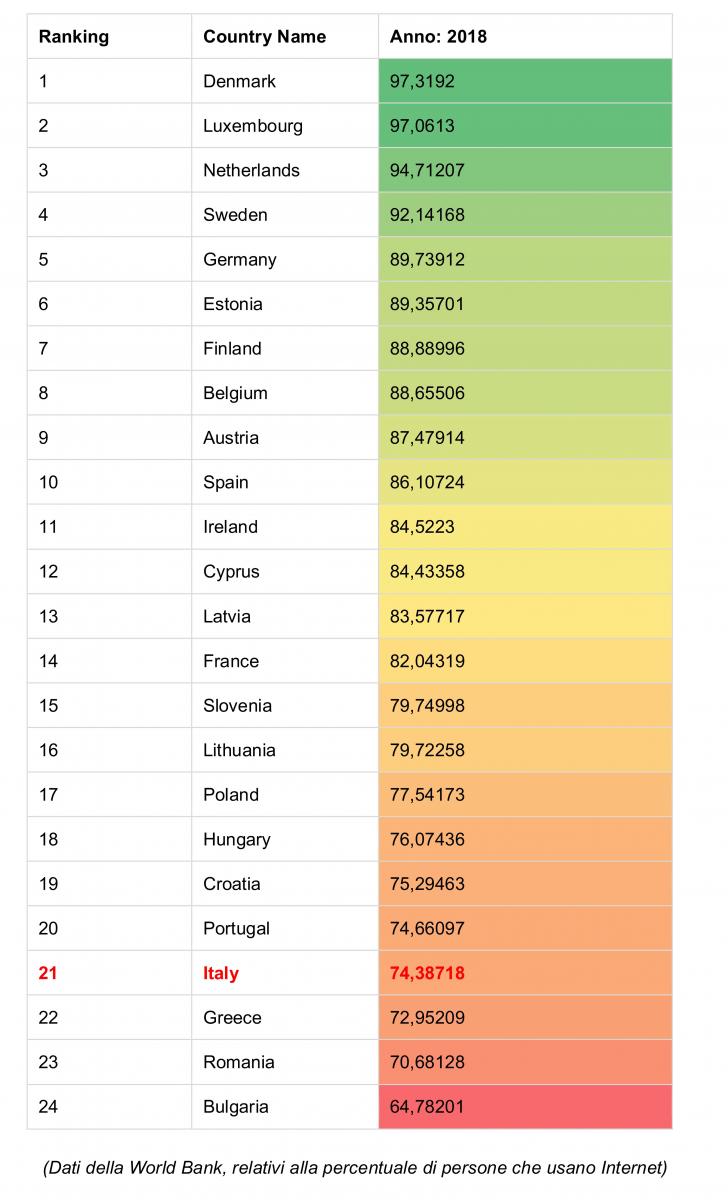The width and height of the screenshot is (728, 1200).
Task: Click the green 97,3192 value cell
Action: click(525, 81)
